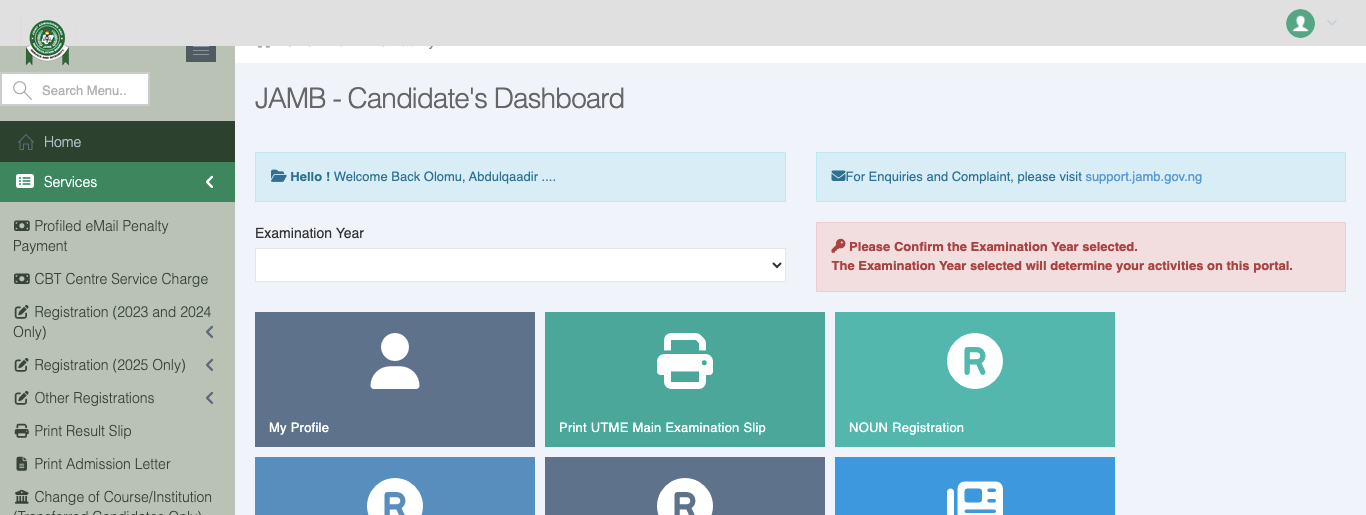Expand the arrow beside the user avatar
The height and width of the screenshot is (515, 1366).
1331,23
